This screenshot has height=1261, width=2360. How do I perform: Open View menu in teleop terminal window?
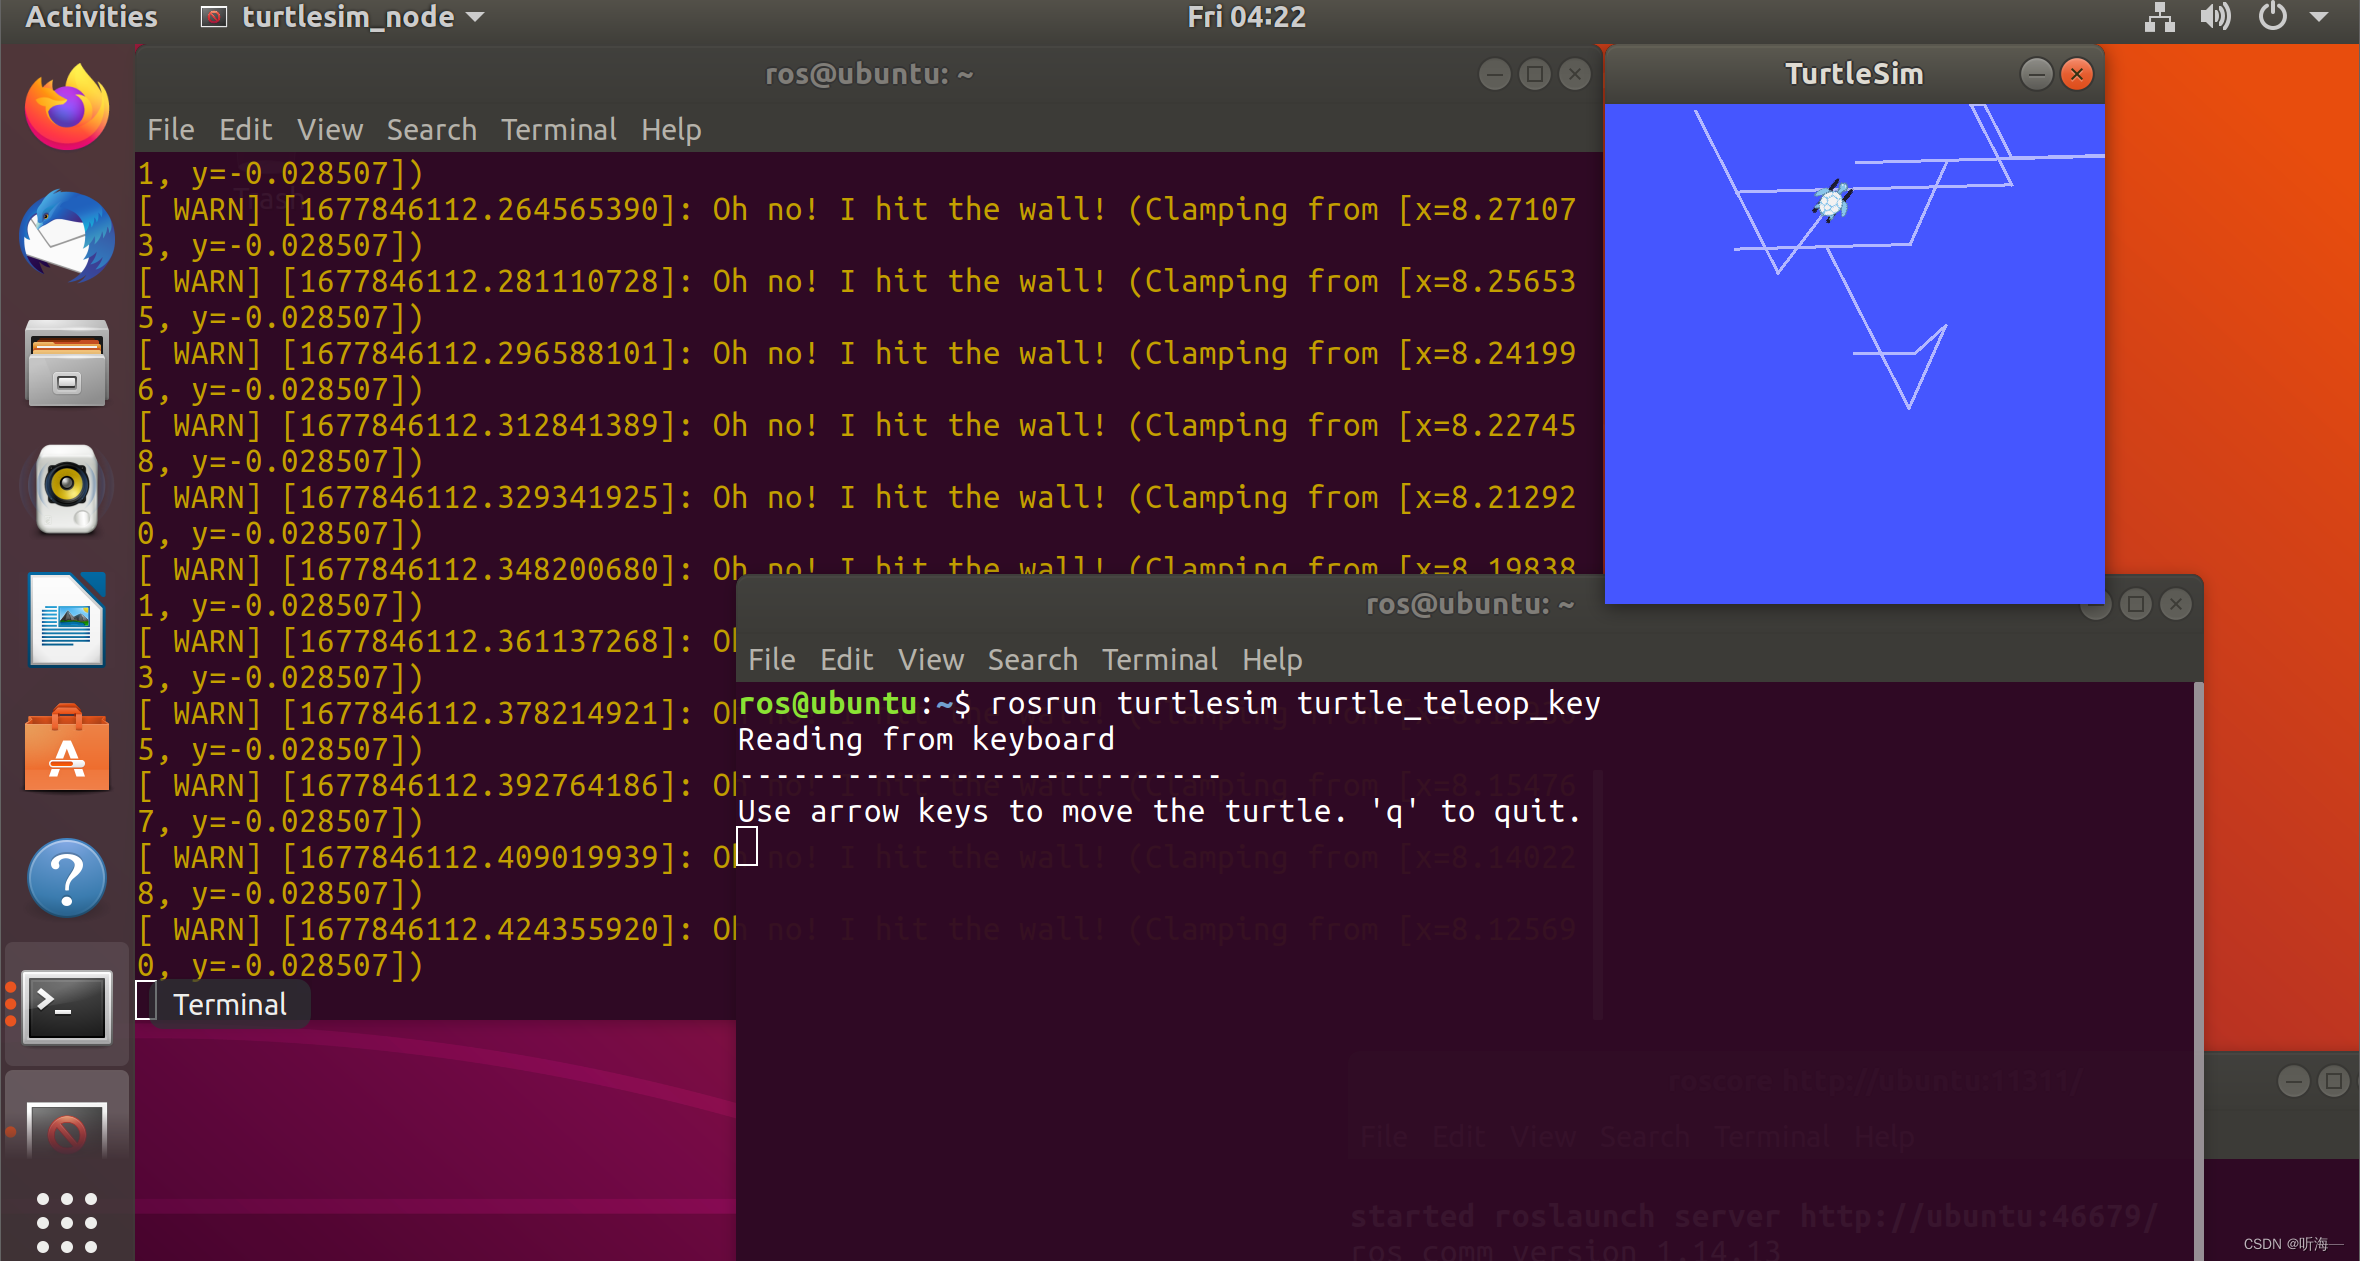tap(930, 660)
